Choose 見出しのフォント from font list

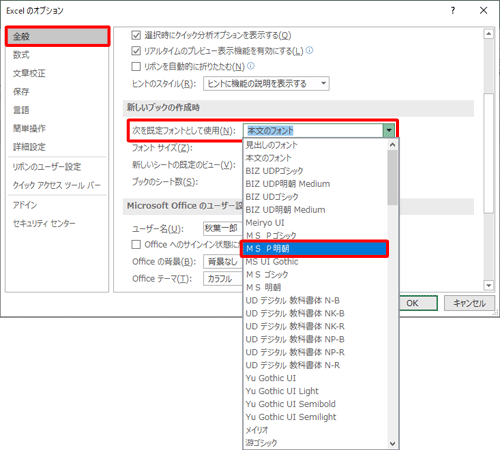(x=315, y=145)
